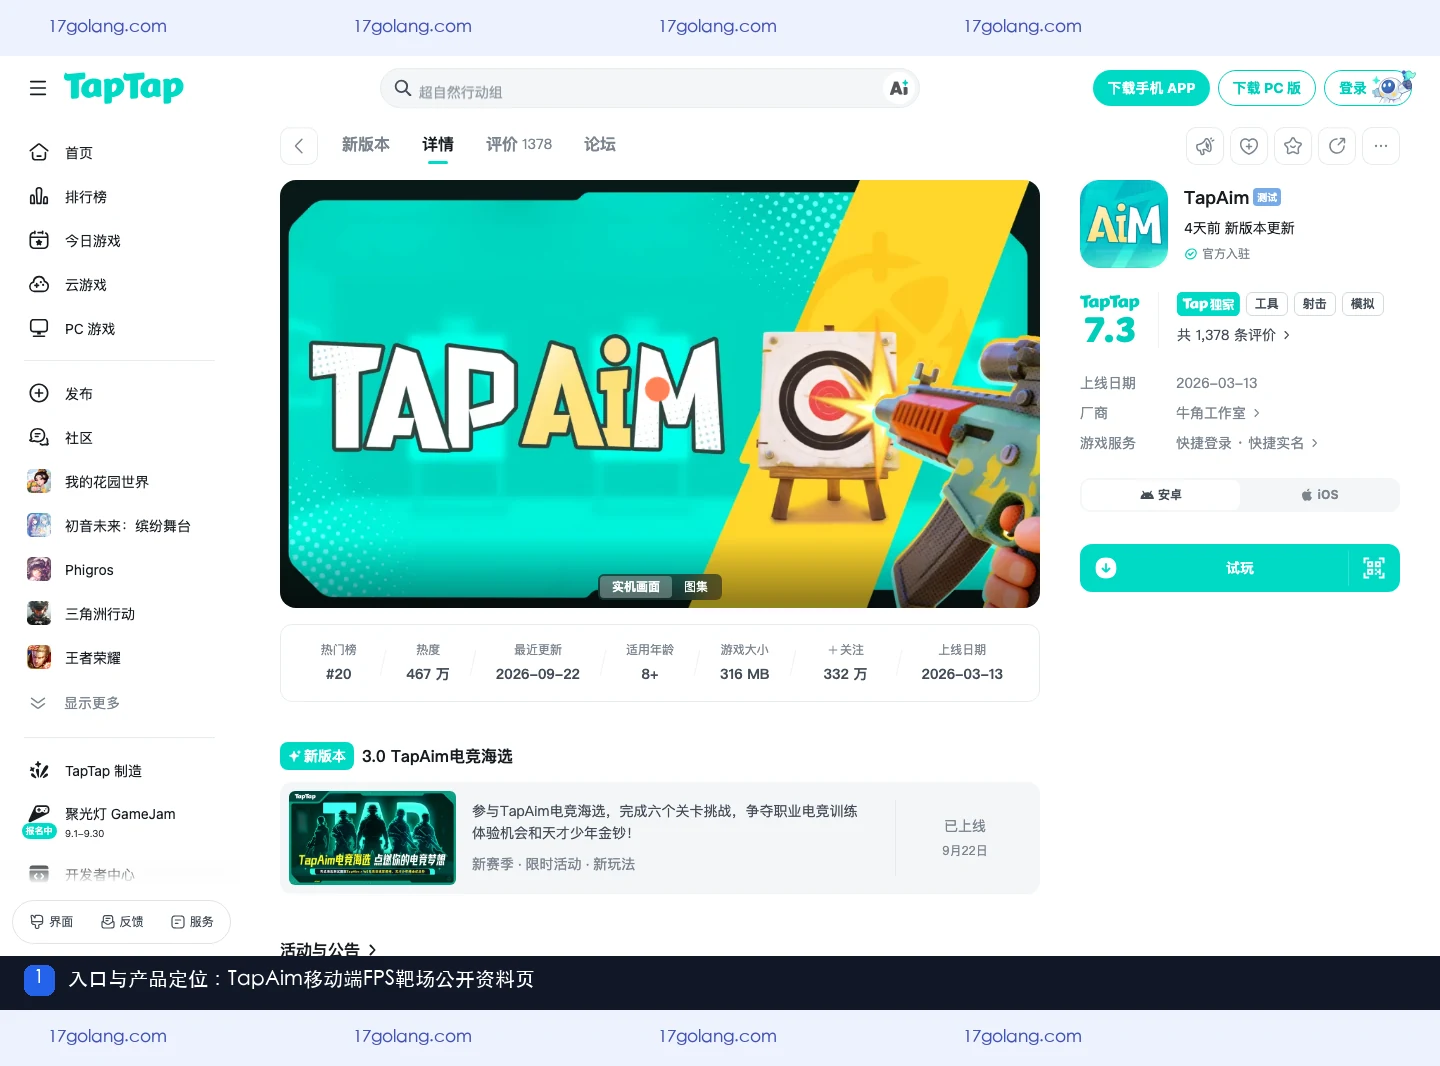The width and height of the screenshot is (1440, 1066).
Task: Open the three-dots more options
Action: (x=1381, y=146)
